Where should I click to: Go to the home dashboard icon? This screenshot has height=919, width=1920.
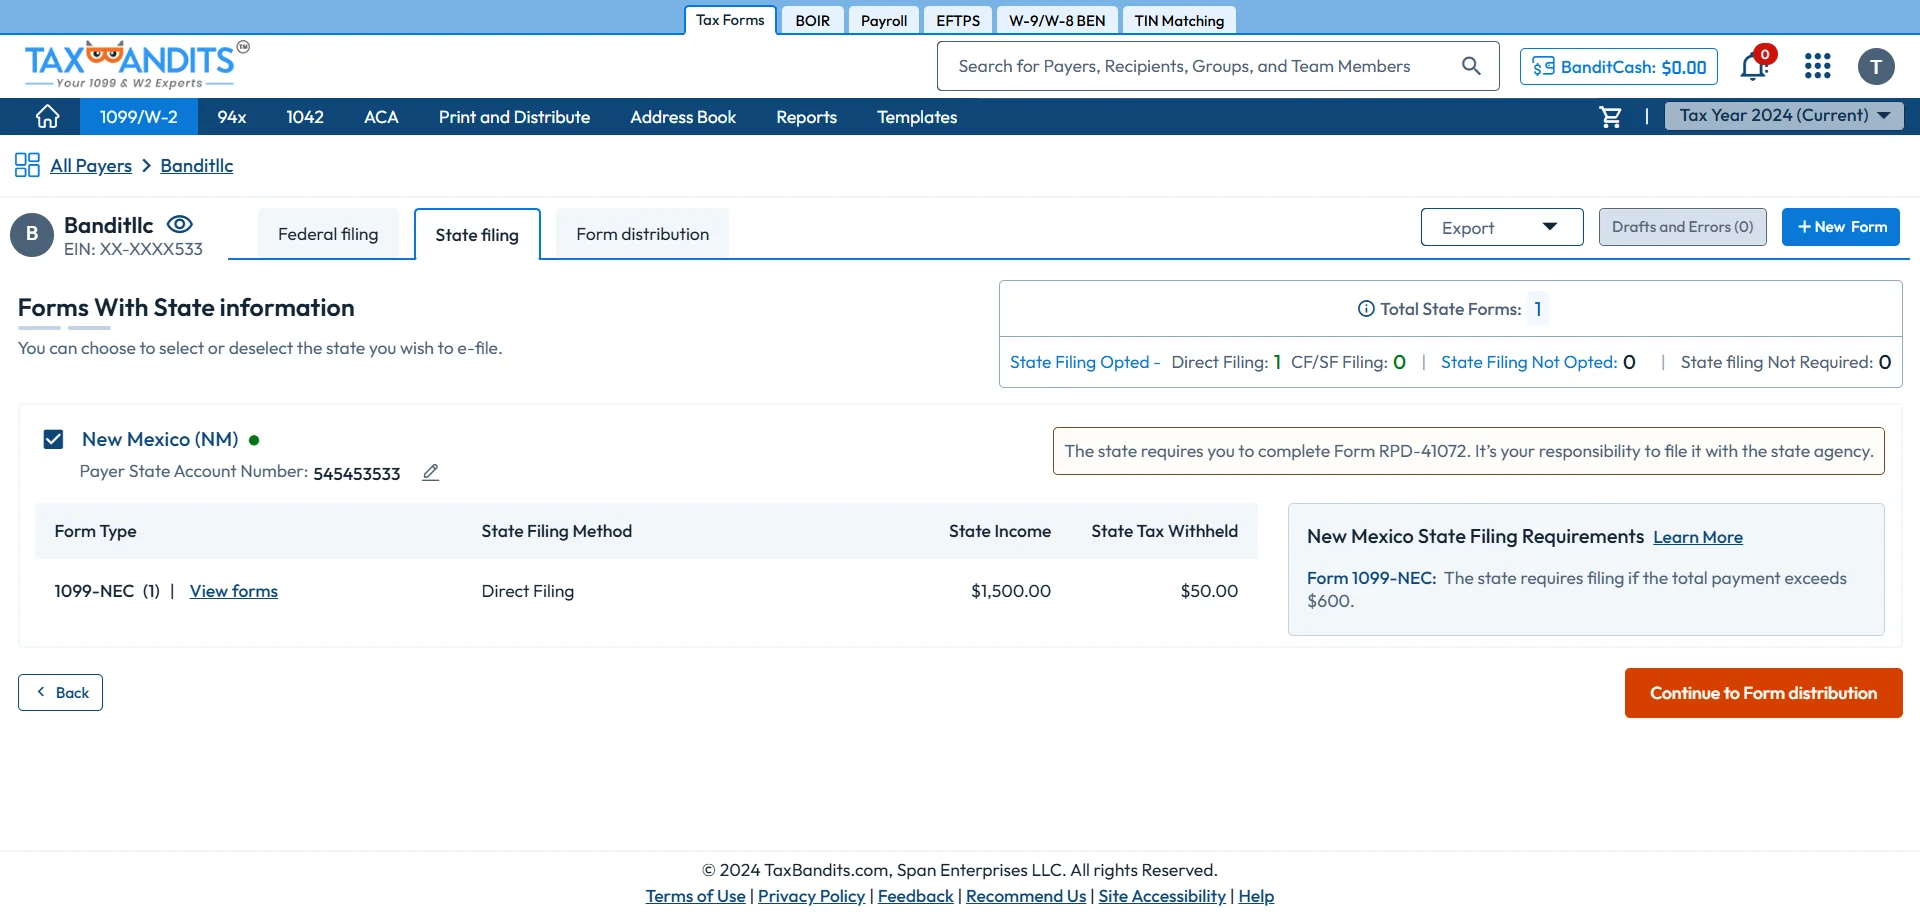click(47, 117)
